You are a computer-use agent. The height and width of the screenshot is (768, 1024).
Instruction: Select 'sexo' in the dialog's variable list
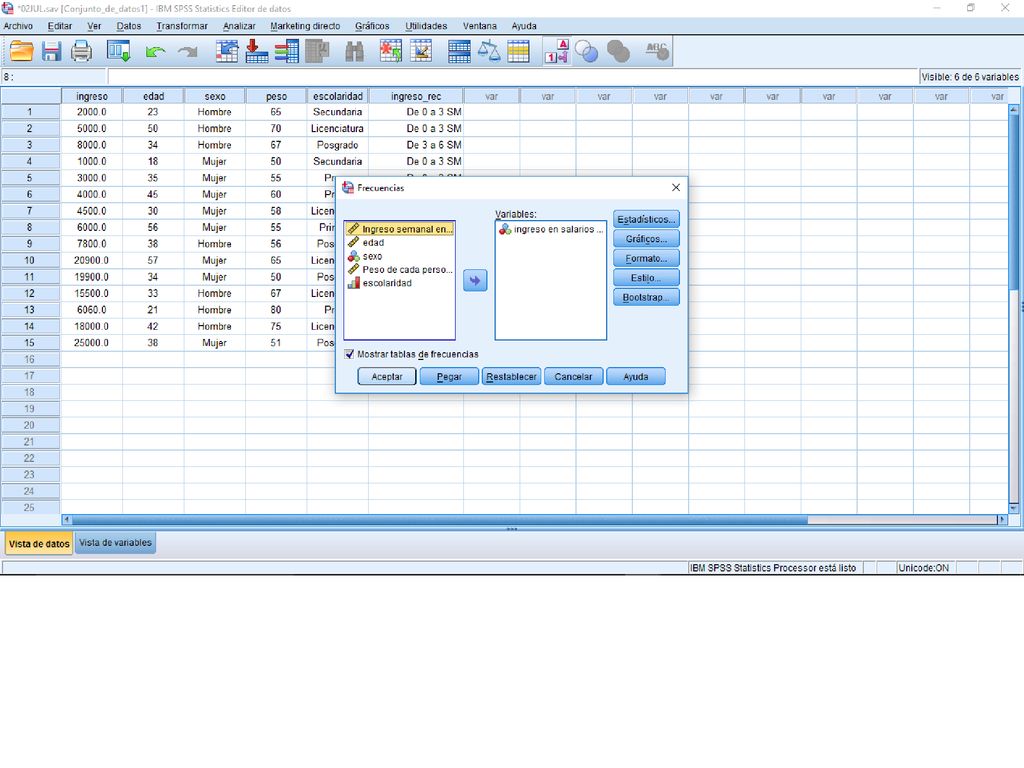400,256
